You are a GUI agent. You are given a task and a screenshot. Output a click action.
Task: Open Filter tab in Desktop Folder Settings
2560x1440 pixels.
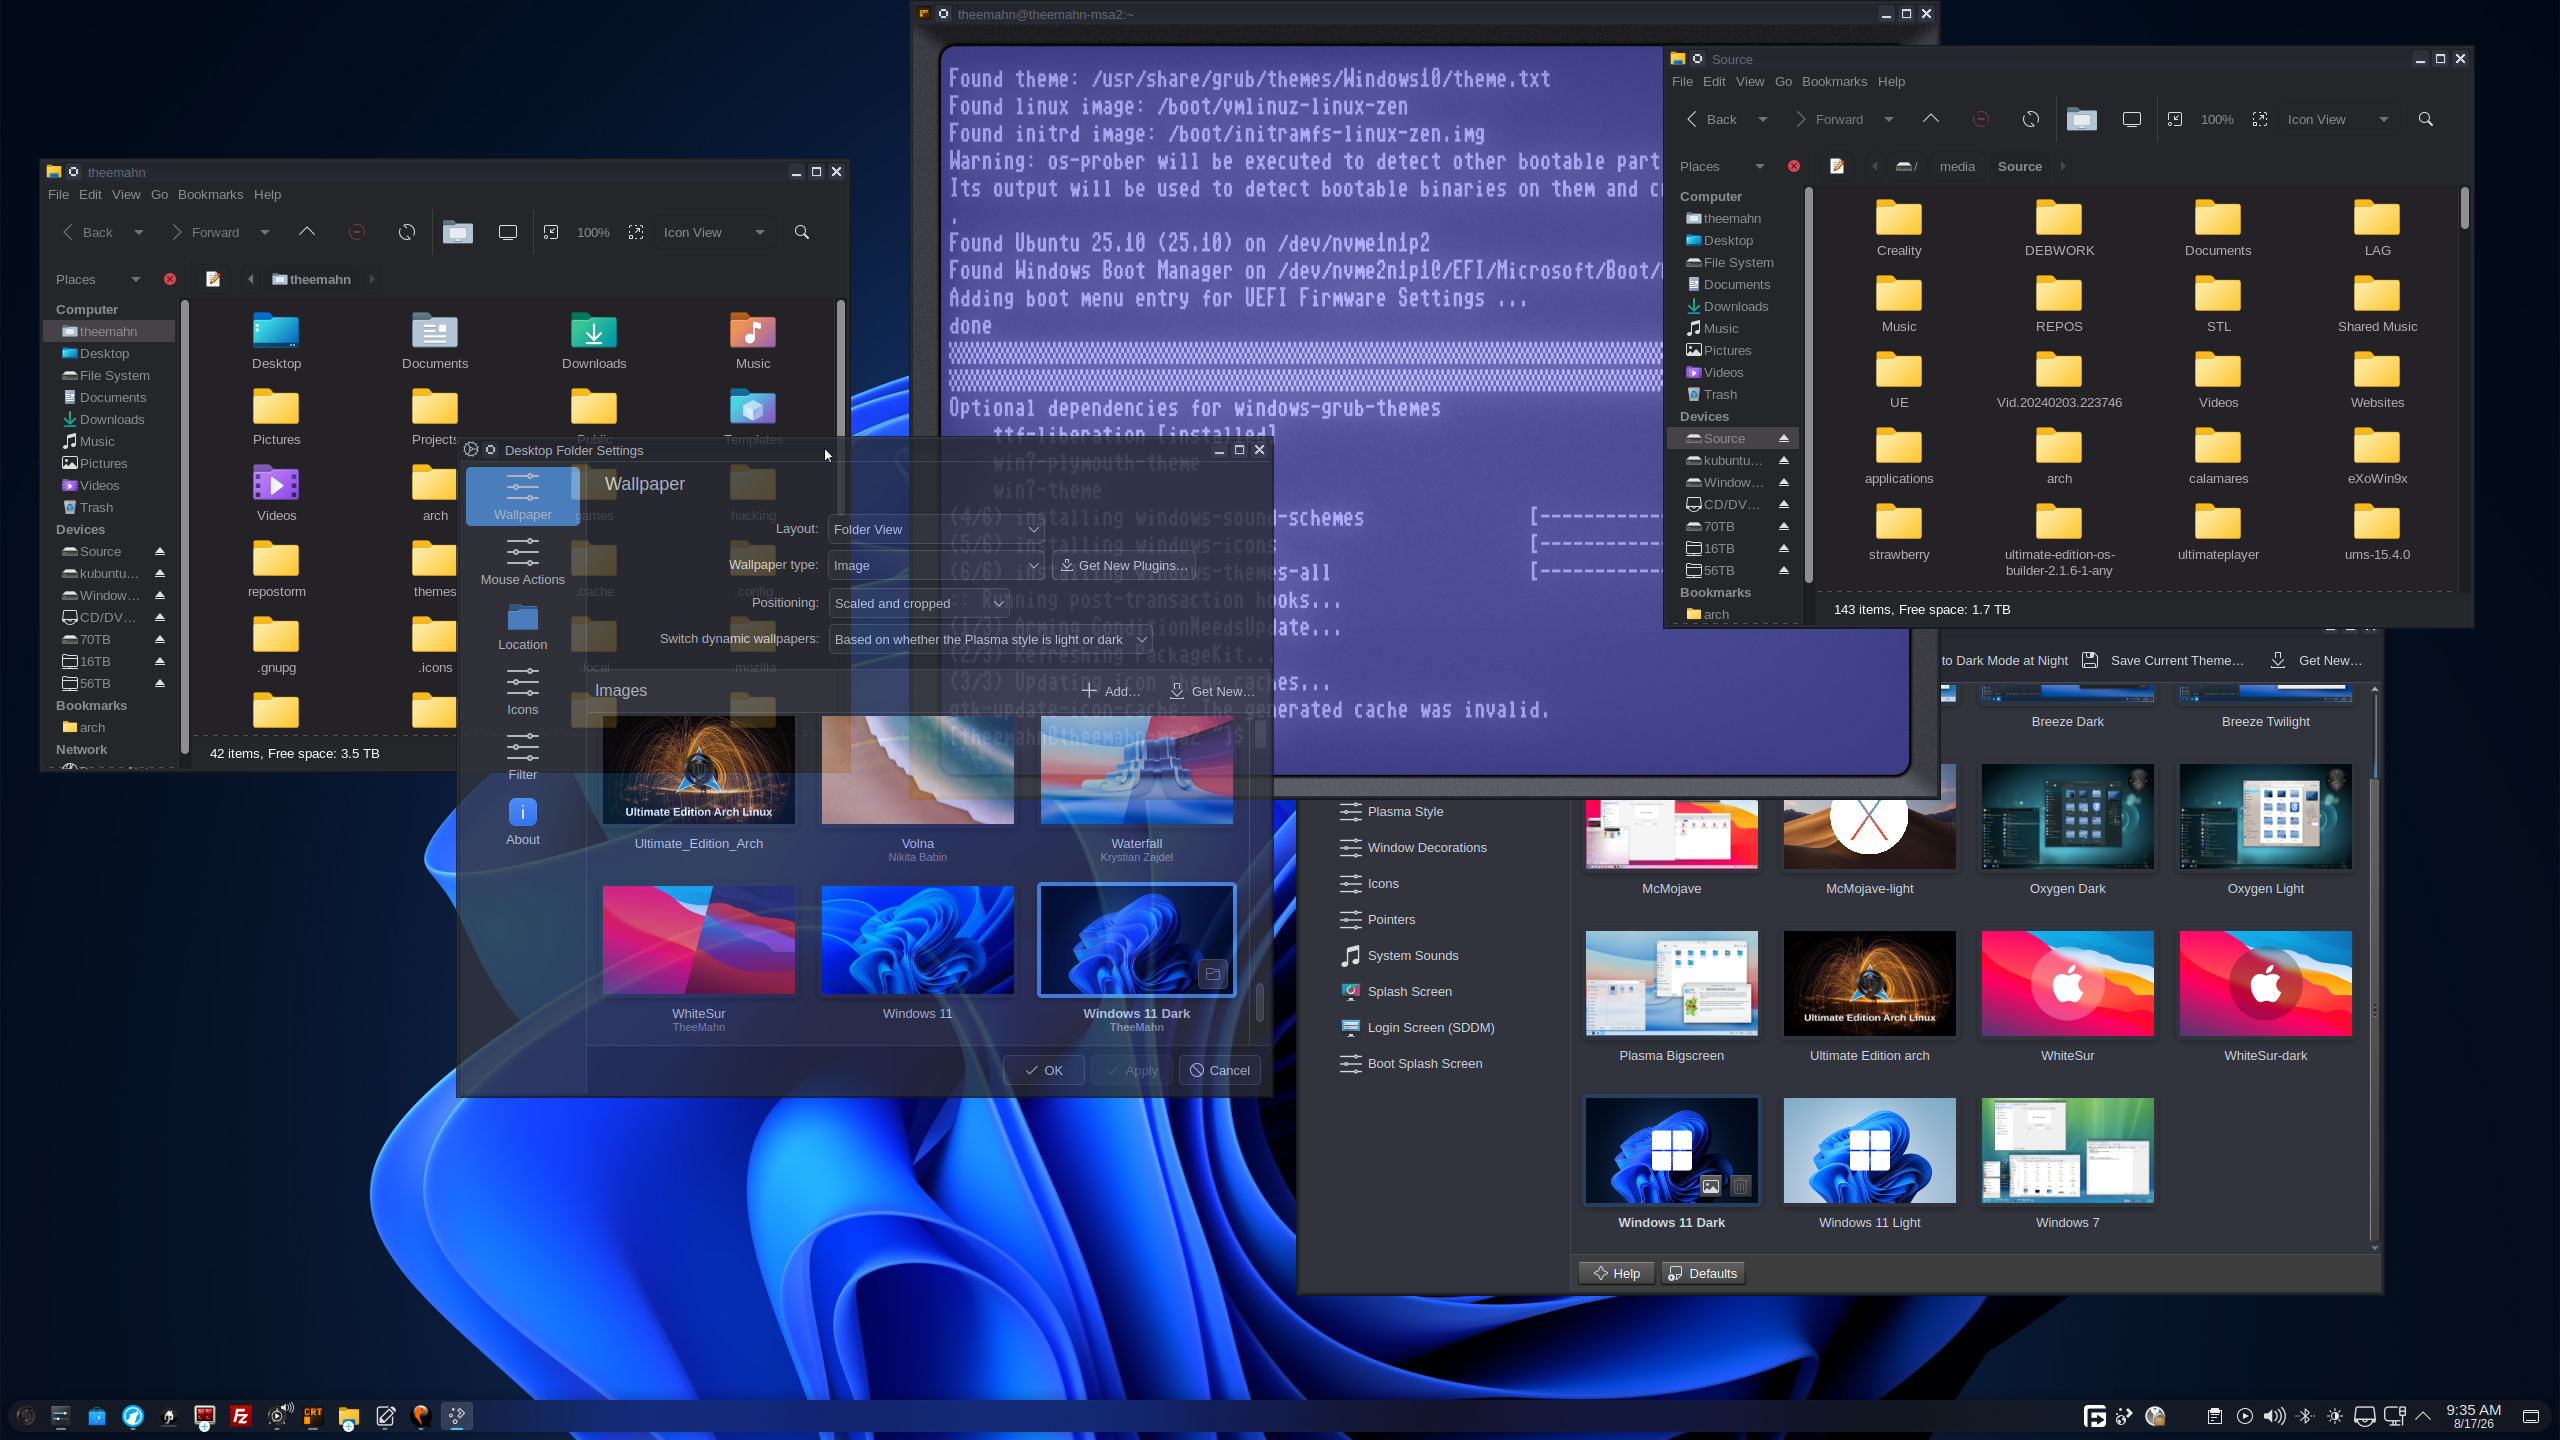(x=522, y=757)
